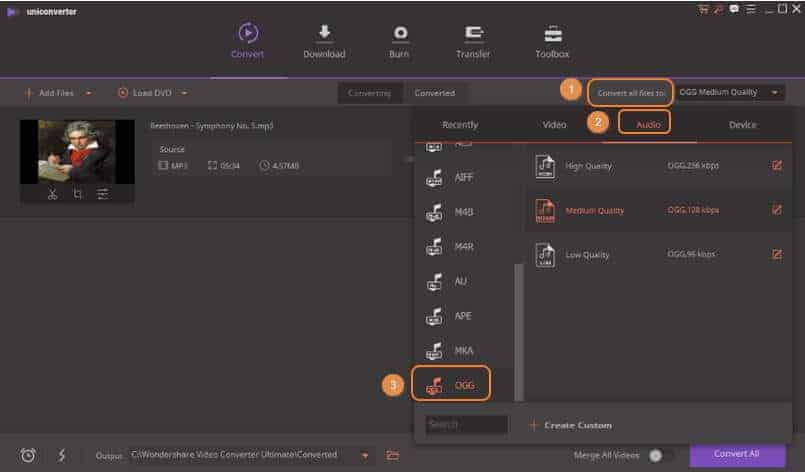Click the Beethoven video thumbnail
This screenshot has width=805, height=472.
point(77,152)
